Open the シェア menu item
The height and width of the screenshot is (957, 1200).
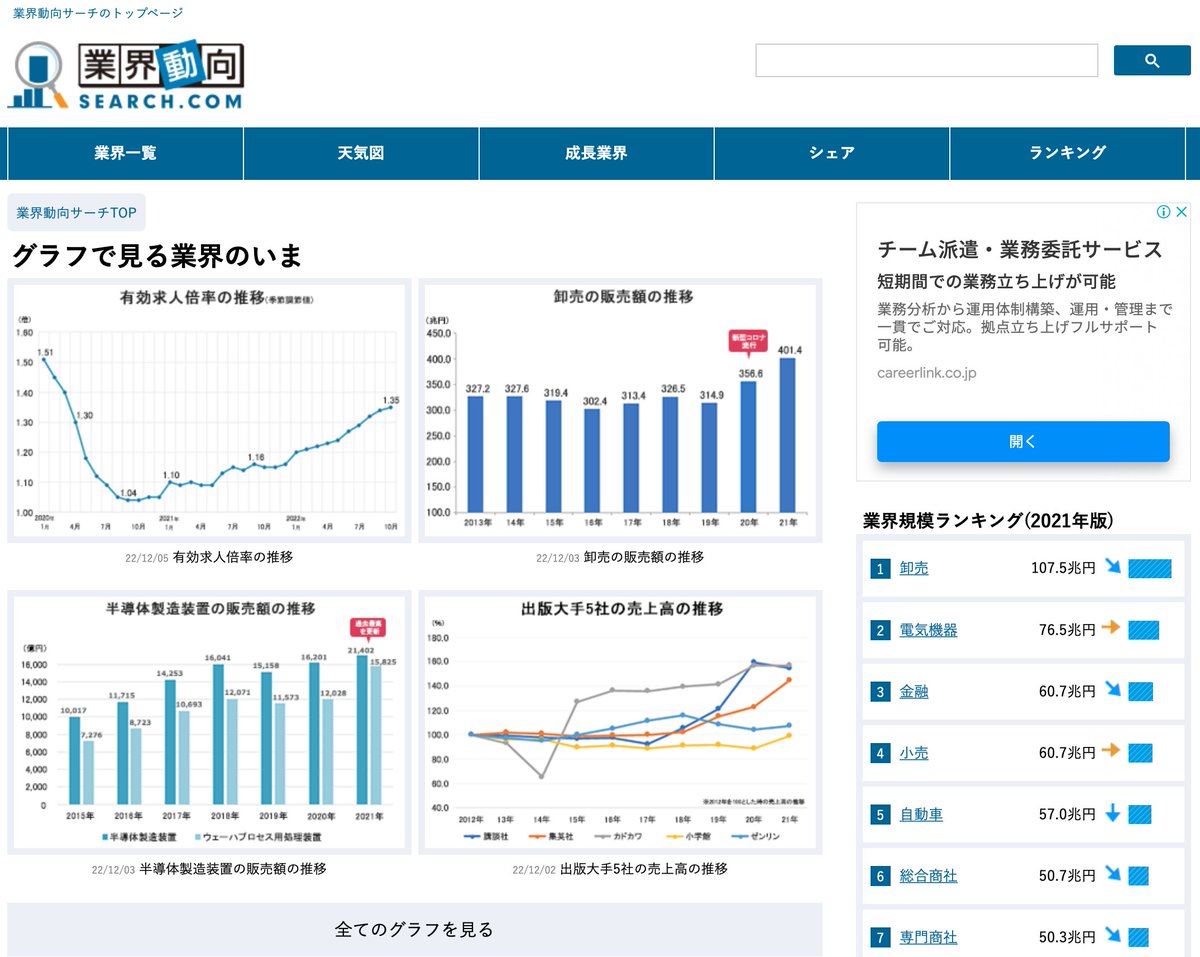(832, 153)
